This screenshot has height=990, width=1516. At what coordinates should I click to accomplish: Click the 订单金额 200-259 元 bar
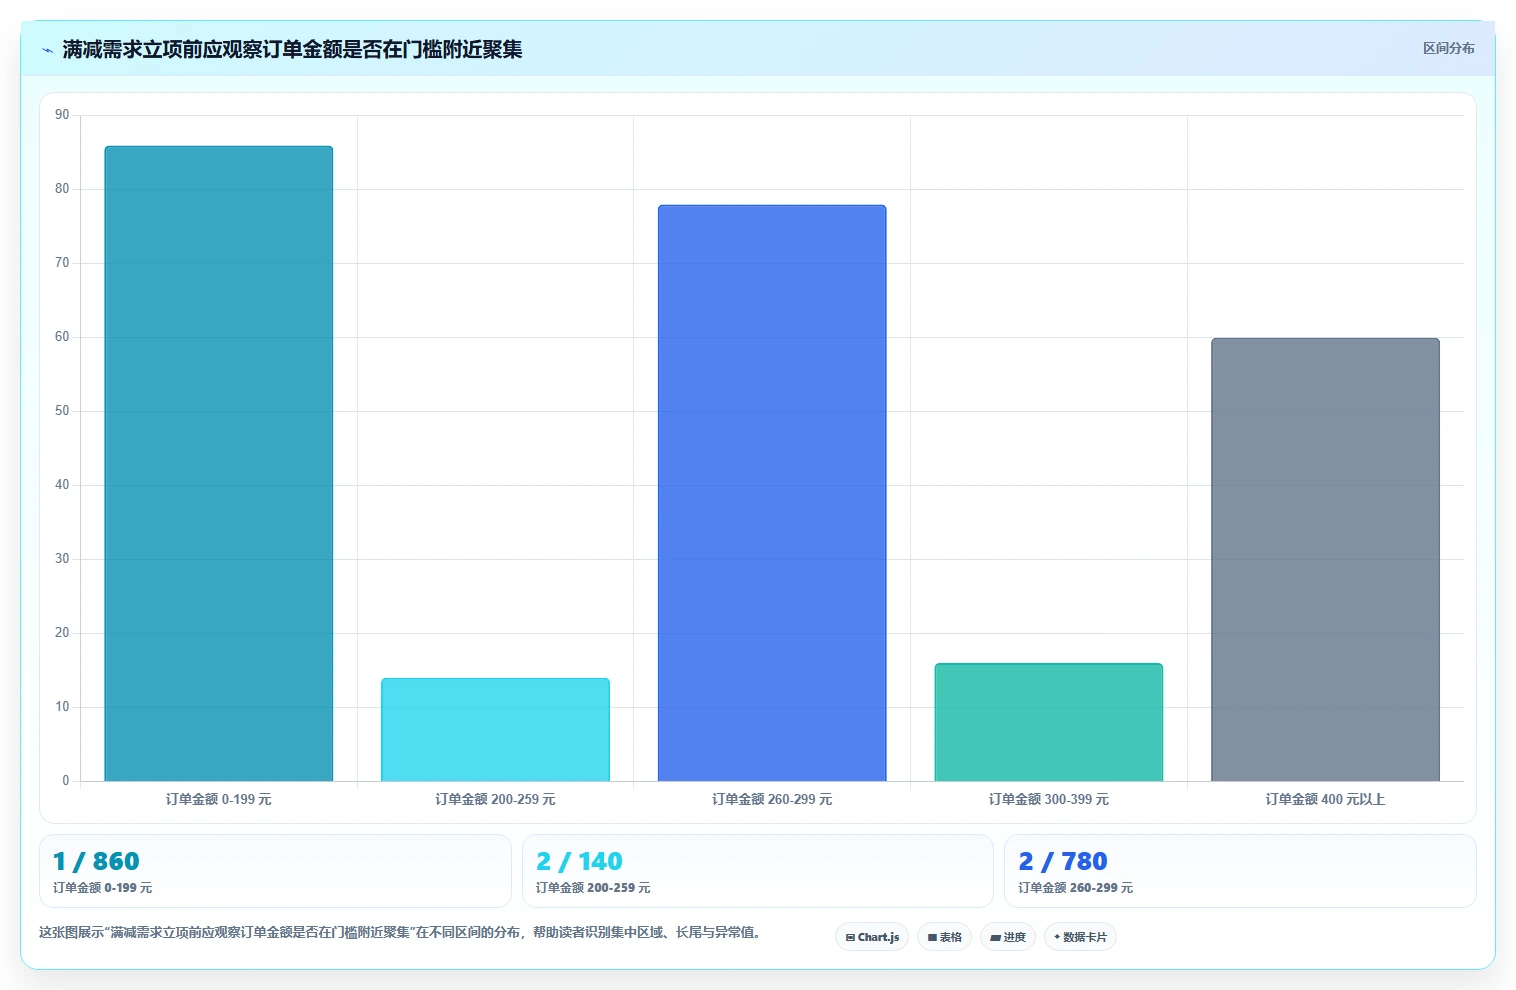[x=495, y=730]
